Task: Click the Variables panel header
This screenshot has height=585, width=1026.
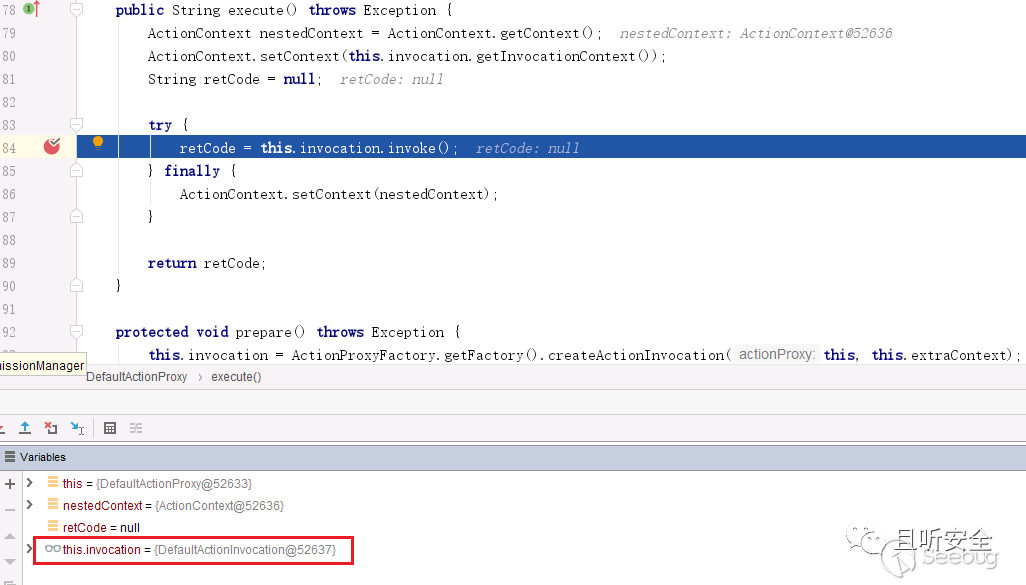Action: tap(43, 457)
